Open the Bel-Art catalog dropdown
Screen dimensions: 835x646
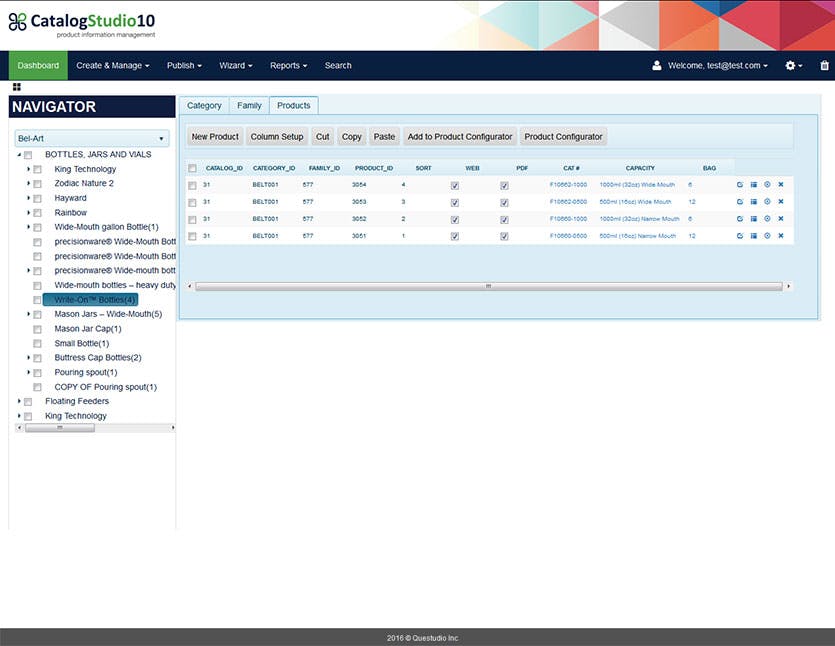[92, 138]
